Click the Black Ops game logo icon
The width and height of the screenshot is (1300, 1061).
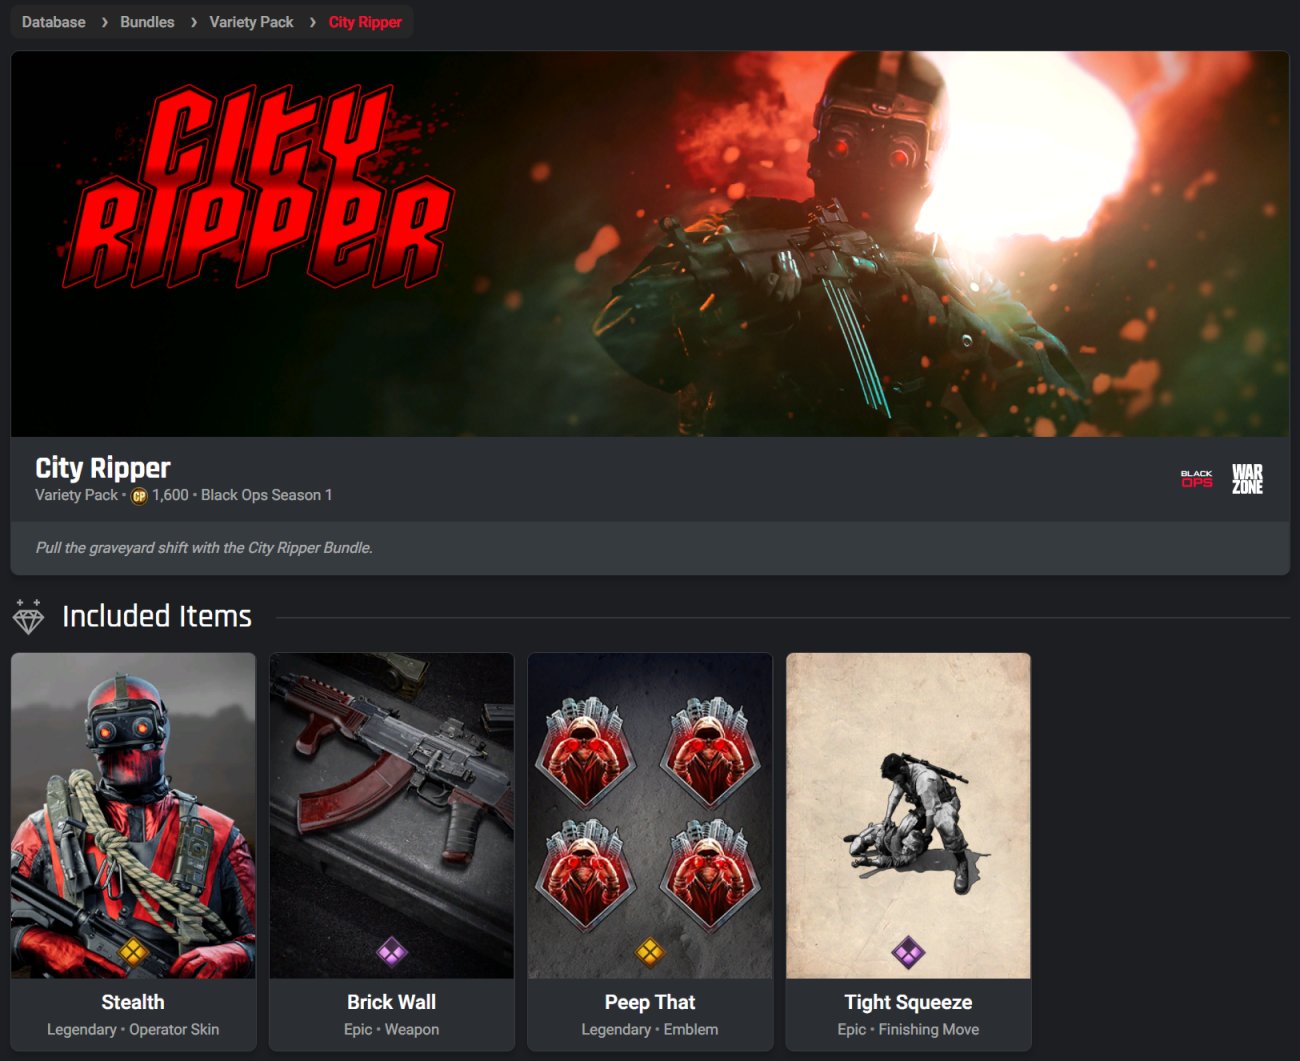click(x=1196, y=479)
